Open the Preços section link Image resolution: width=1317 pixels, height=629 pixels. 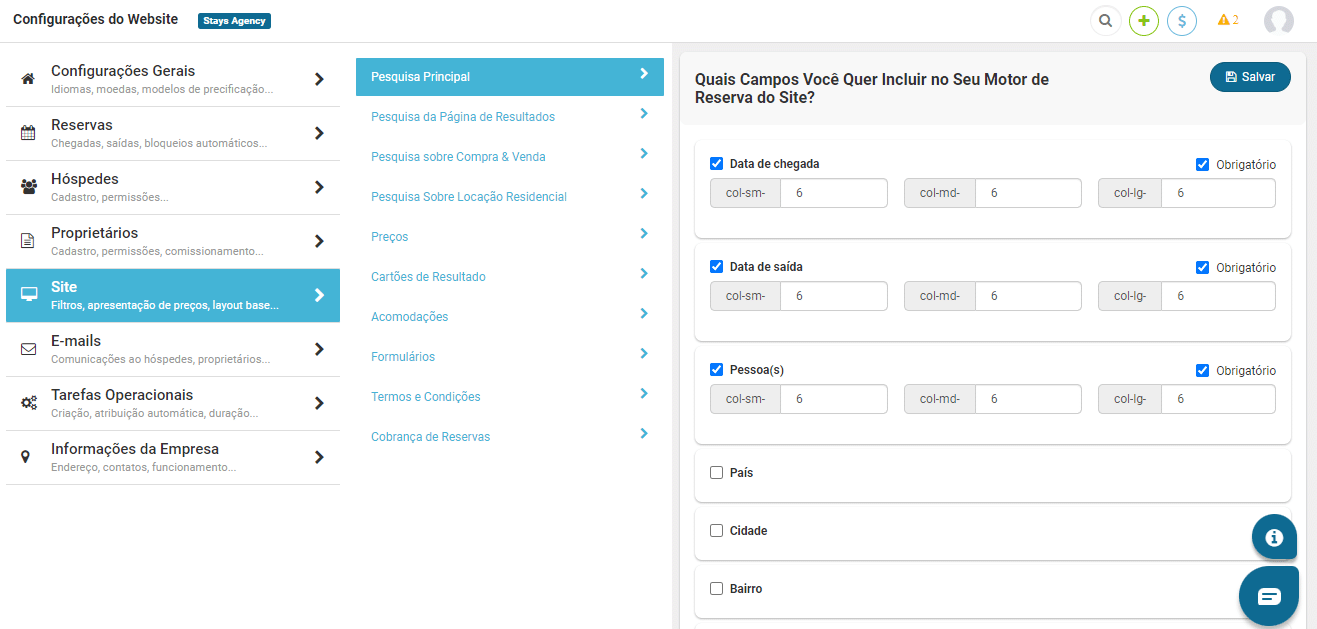[x=389, y=237]
